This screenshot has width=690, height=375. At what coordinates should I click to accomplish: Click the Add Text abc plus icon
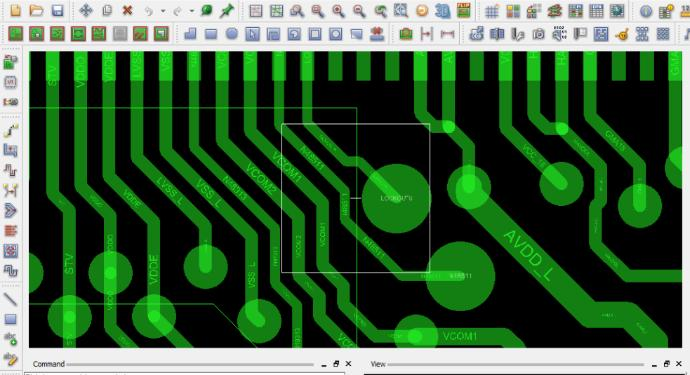point(11,339)
